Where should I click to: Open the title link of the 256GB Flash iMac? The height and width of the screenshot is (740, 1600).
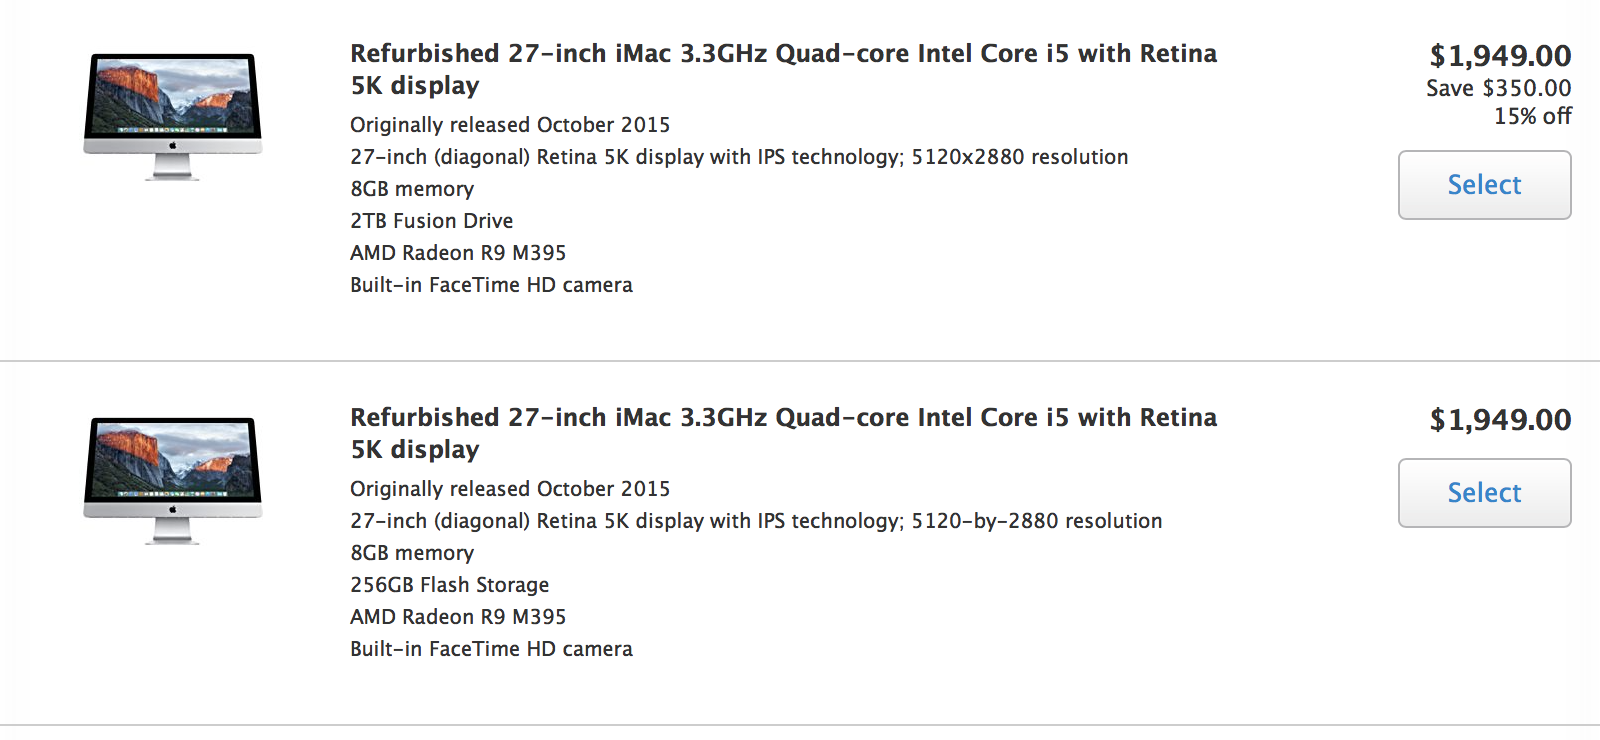[783, 418]
